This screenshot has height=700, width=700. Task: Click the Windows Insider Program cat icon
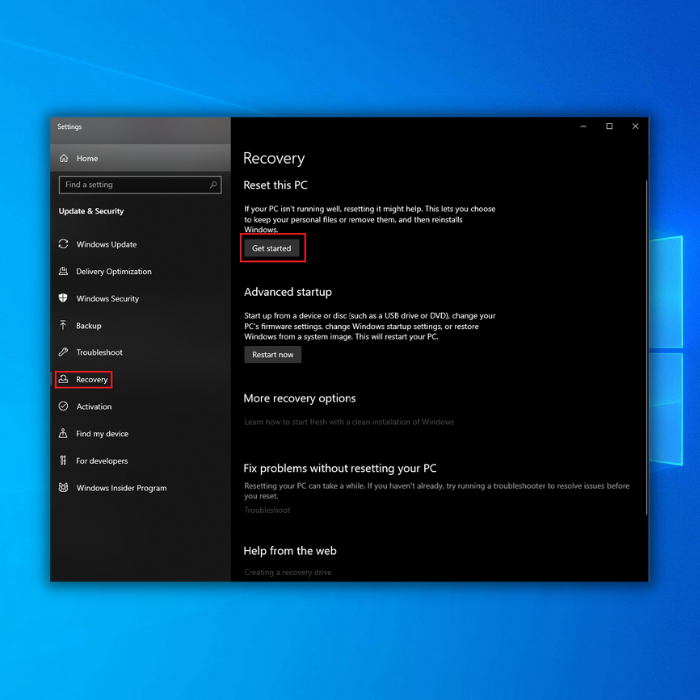[63, 488]
